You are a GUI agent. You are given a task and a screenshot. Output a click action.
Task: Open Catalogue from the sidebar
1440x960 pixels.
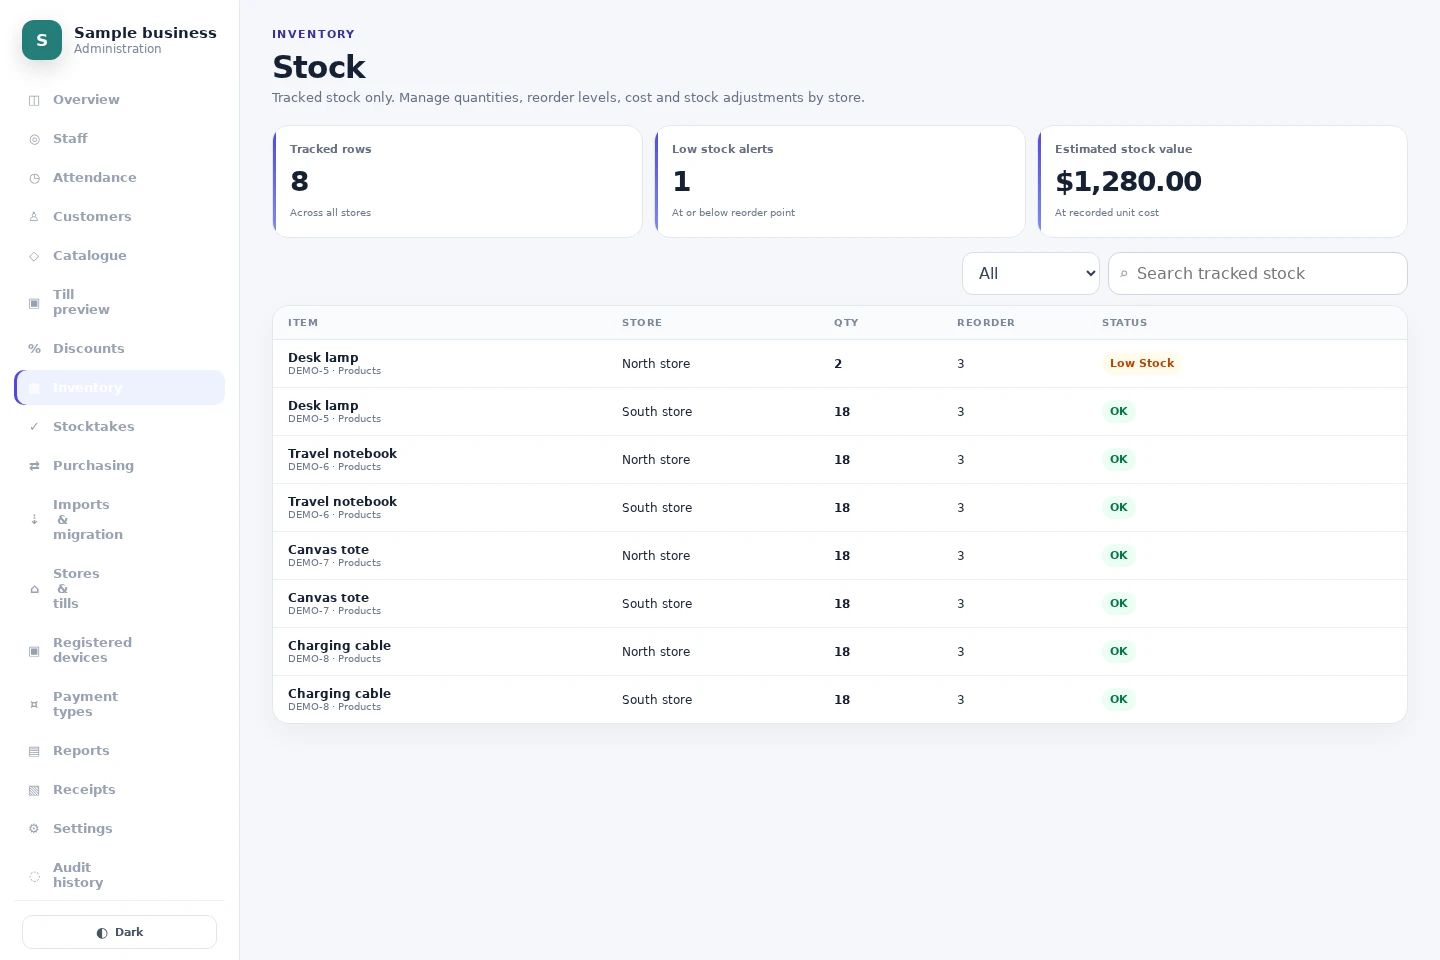coord(120,256)
